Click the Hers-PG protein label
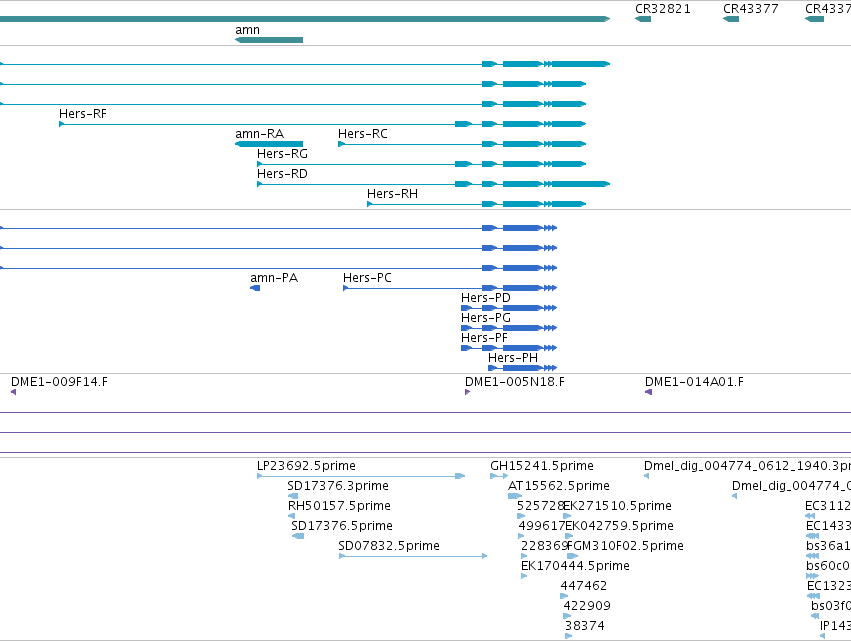The image size is (851, 641). [486, 318]
